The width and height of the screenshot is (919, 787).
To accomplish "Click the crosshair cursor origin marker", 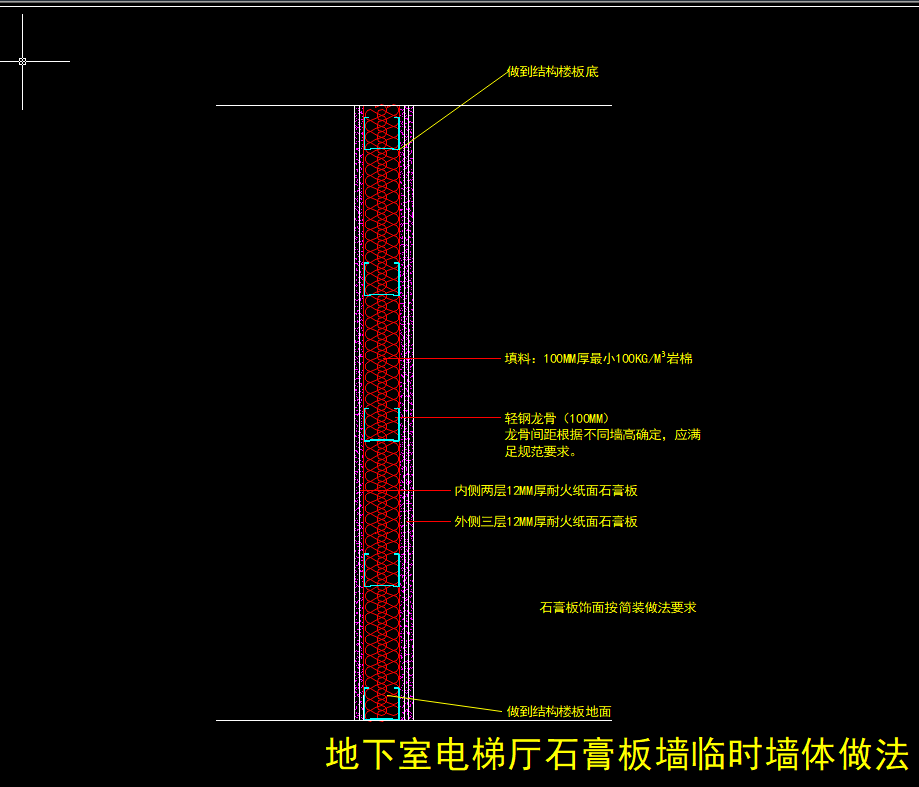I will pos(22,61).
